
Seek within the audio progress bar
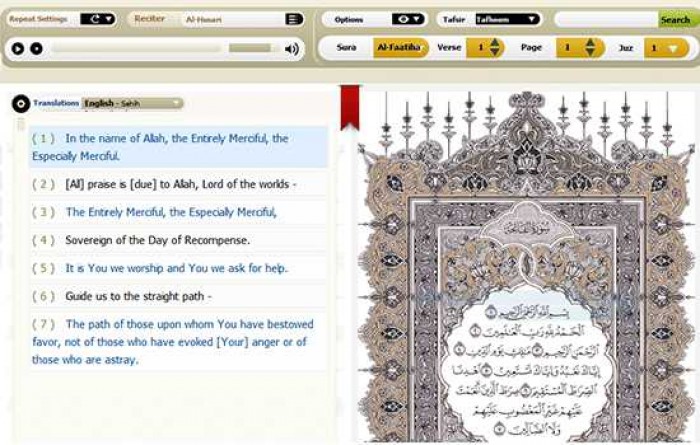136,48
